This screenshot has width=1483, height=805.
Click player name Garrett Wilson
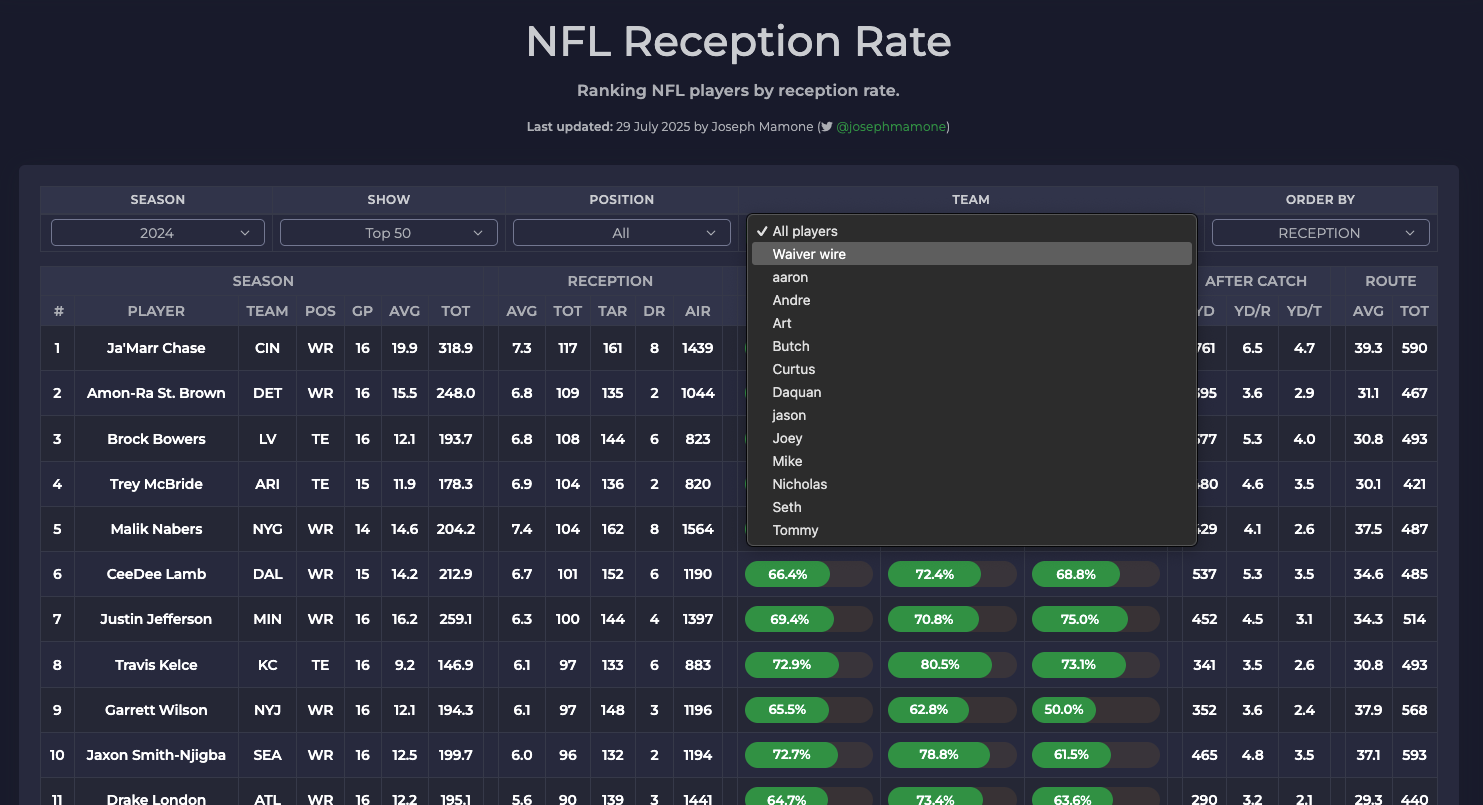coord(156,710)
